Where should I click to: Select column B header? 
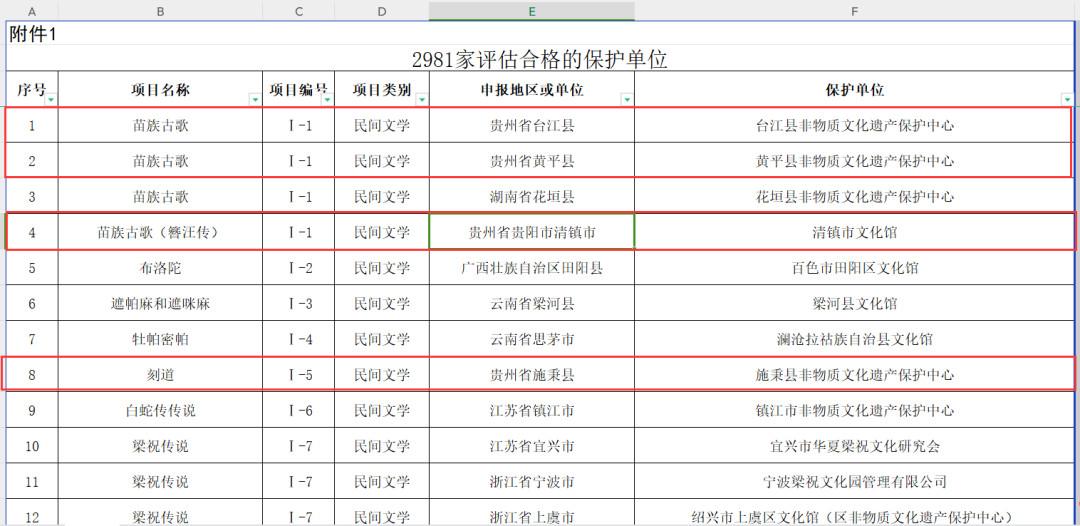pyautogui.click(x=160, y=11)
